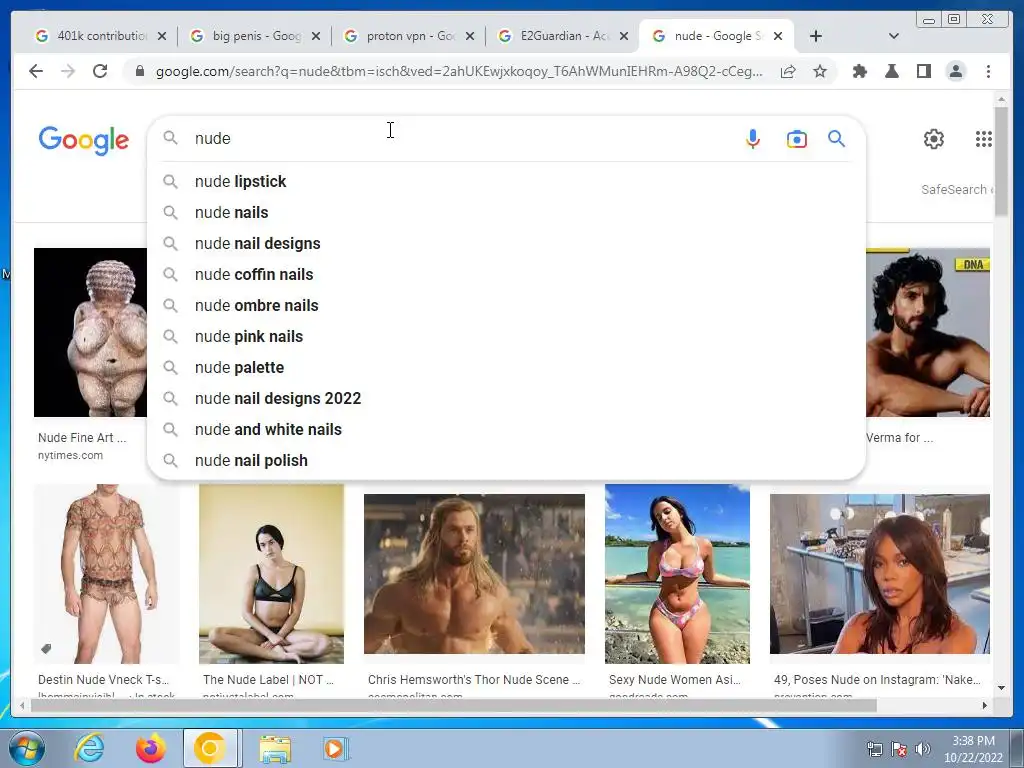Select suggestion 'nude coffin nails'

[x=507, y=274]
